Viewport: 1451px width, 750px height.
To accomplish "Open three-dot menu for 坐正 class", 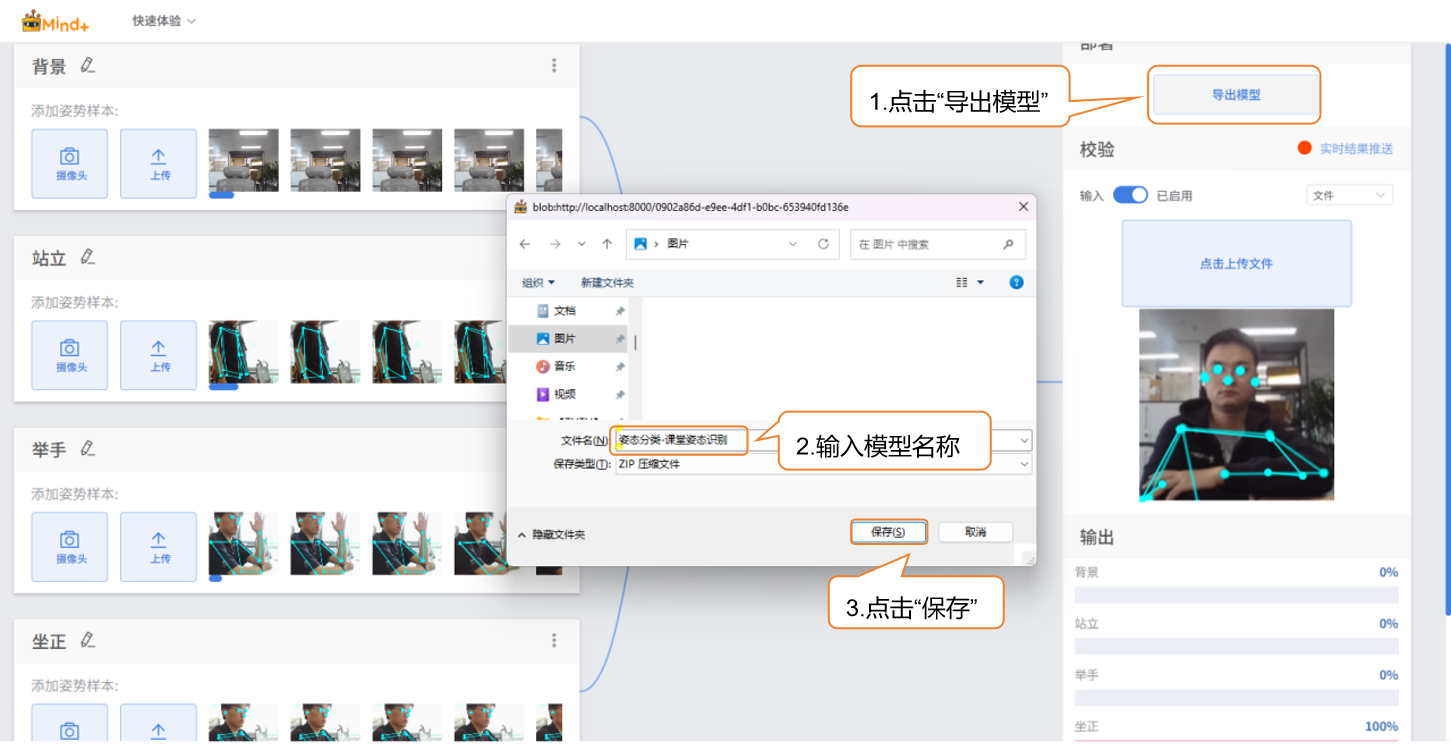I will tap(554, 641).
